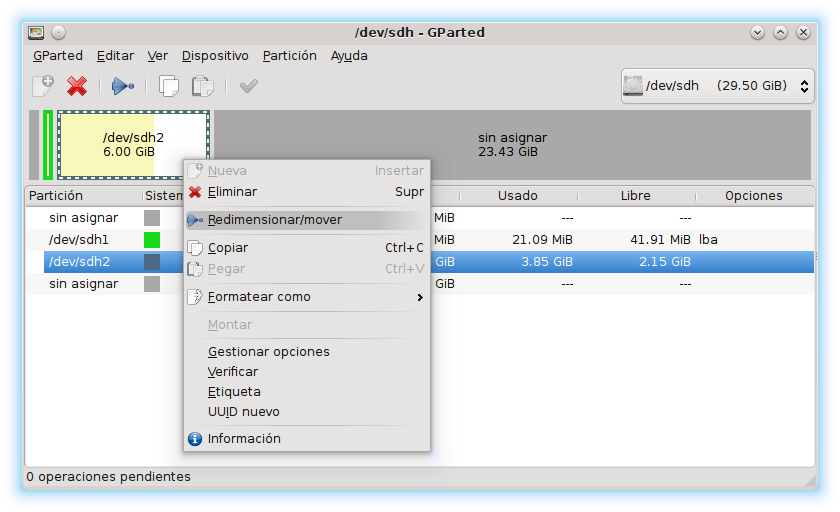840x512 pixels.
Task: Click the 41.91 MiB free value
Action: [x=660, y=240]
